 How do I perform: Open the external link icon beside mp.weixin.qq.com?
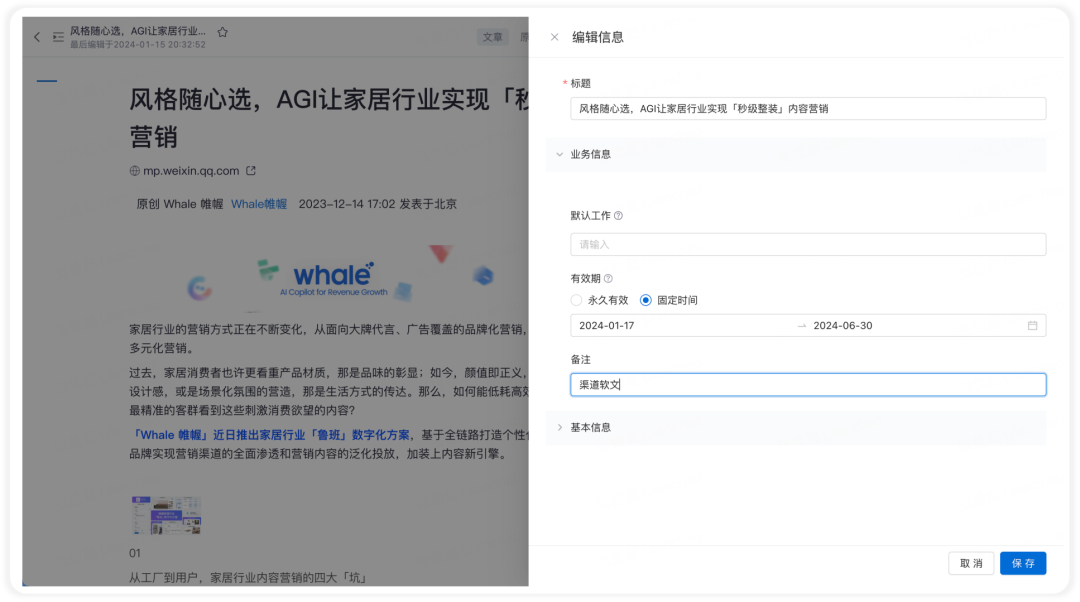[251, 171]
